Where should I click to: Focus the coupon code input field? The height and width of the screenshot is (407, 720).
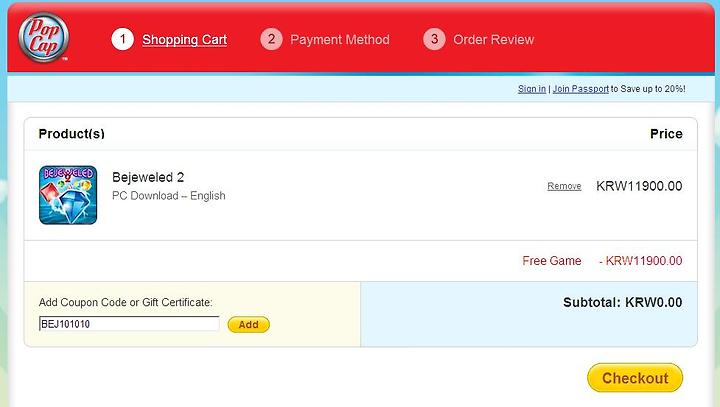pos(129,324)
